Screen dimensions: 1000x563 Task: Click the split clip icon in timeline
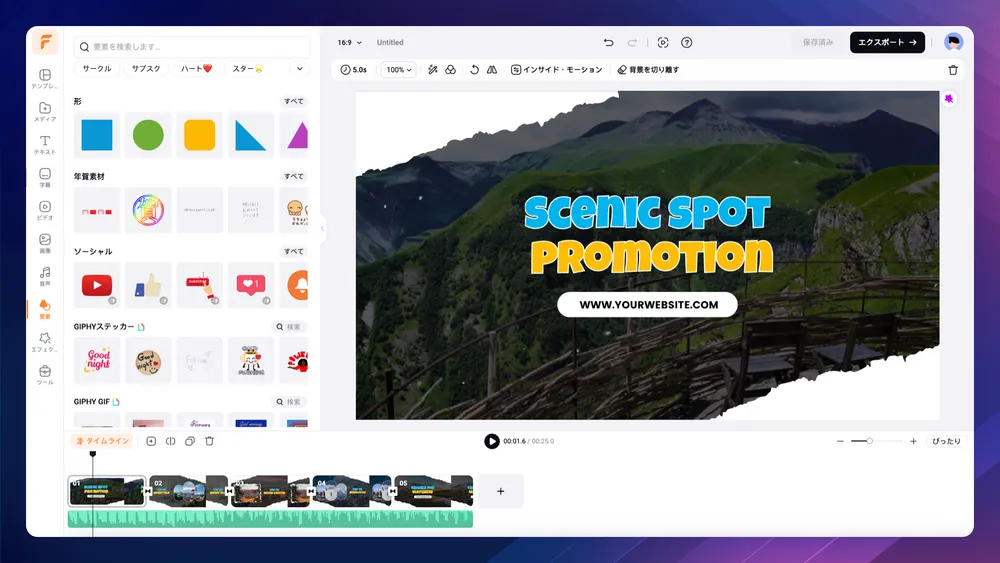[170, 441]
